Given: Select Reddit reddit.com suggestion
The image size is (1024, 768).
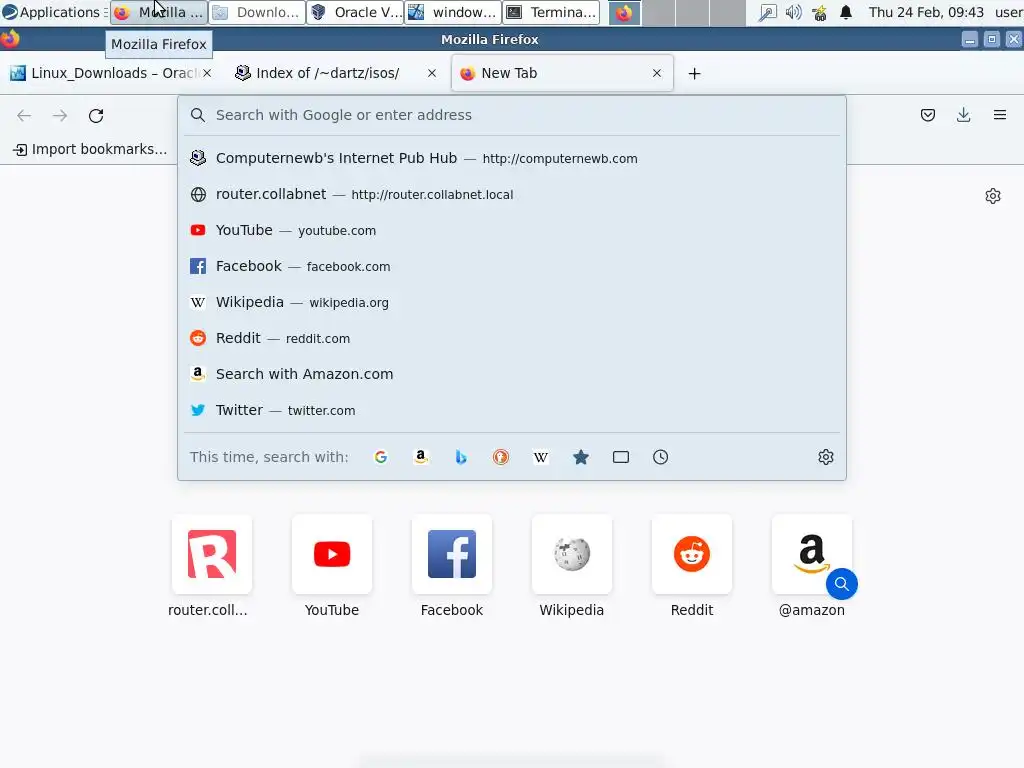Looking at the screenshot, I should pyautogui.click(x=512, y=338).
